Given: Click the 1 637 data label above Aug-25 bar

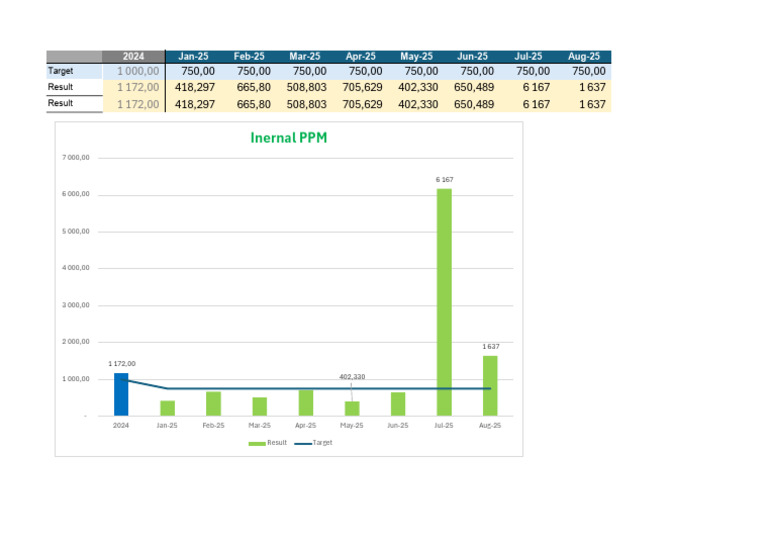Looking at the screenshot, I should [x=491, y=347].
